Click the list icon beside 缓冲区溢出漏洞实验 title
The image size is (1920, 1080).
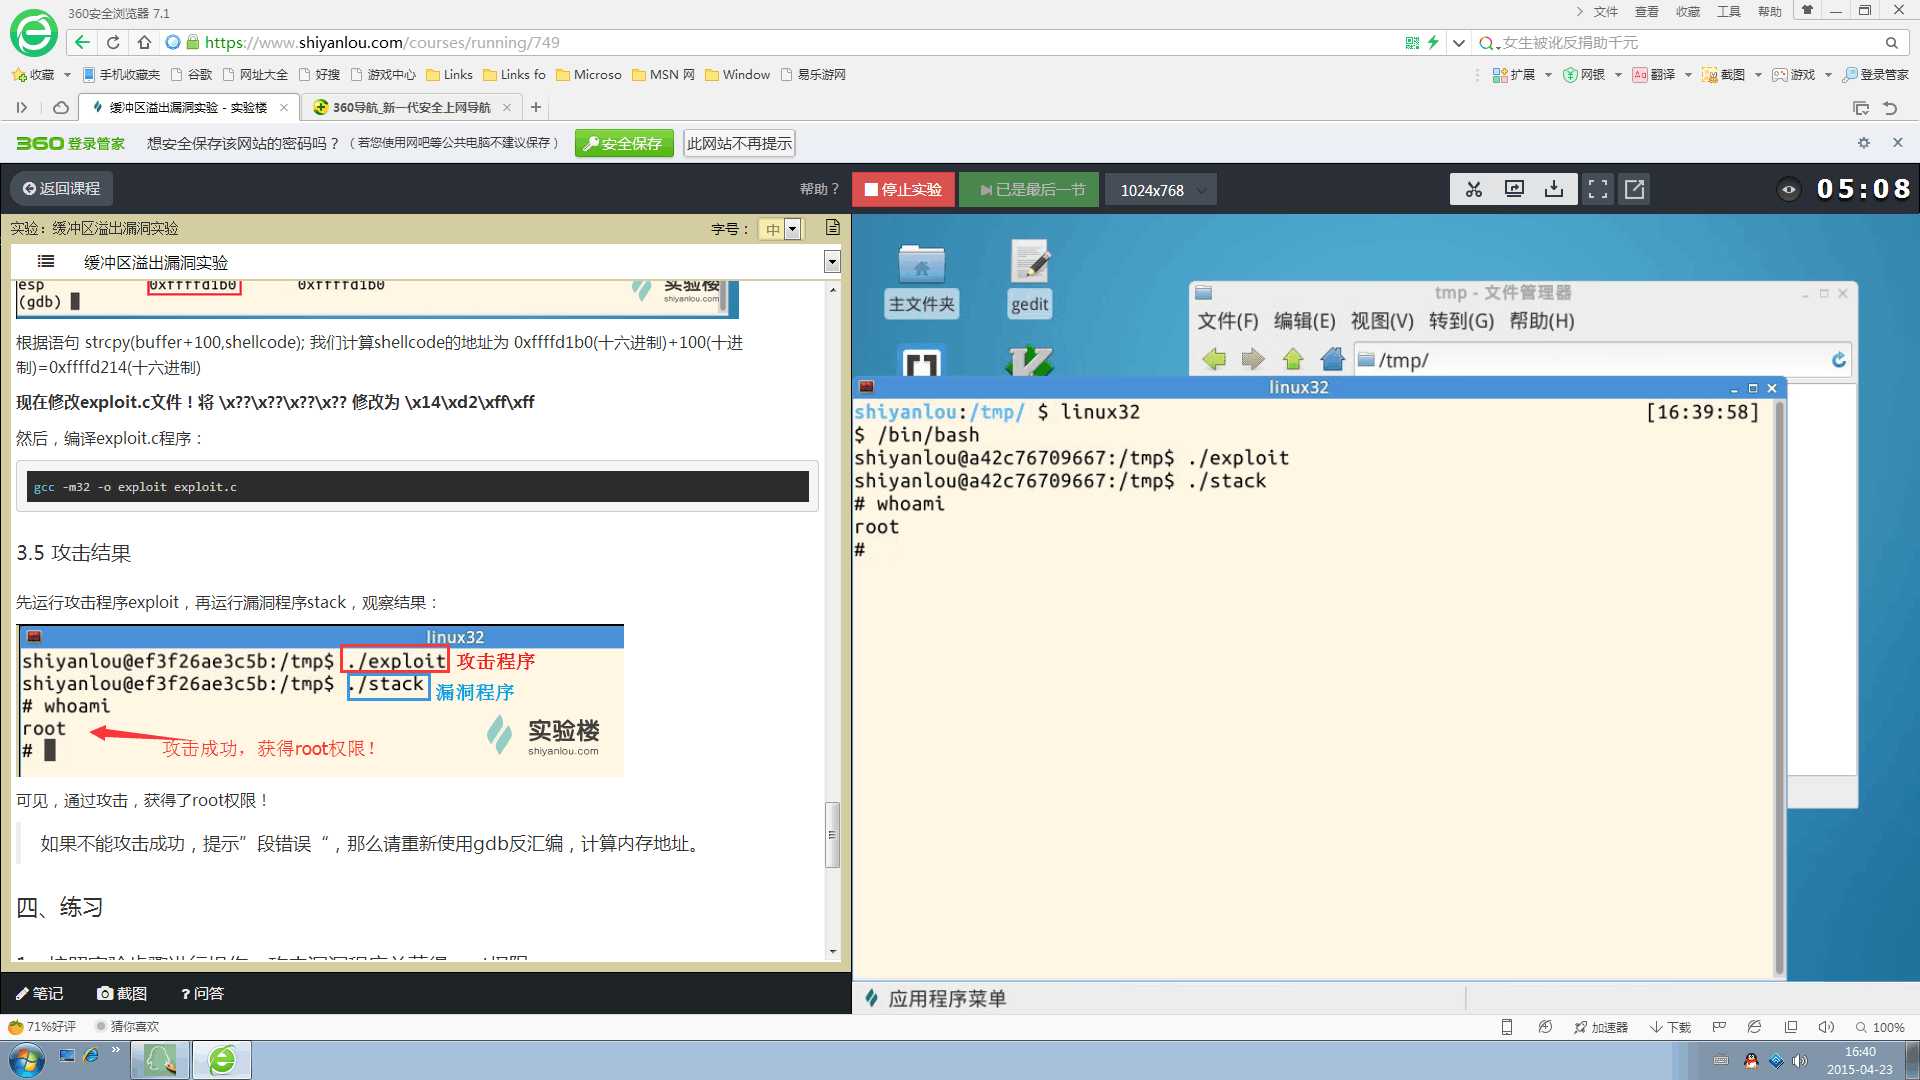point(45,262)
